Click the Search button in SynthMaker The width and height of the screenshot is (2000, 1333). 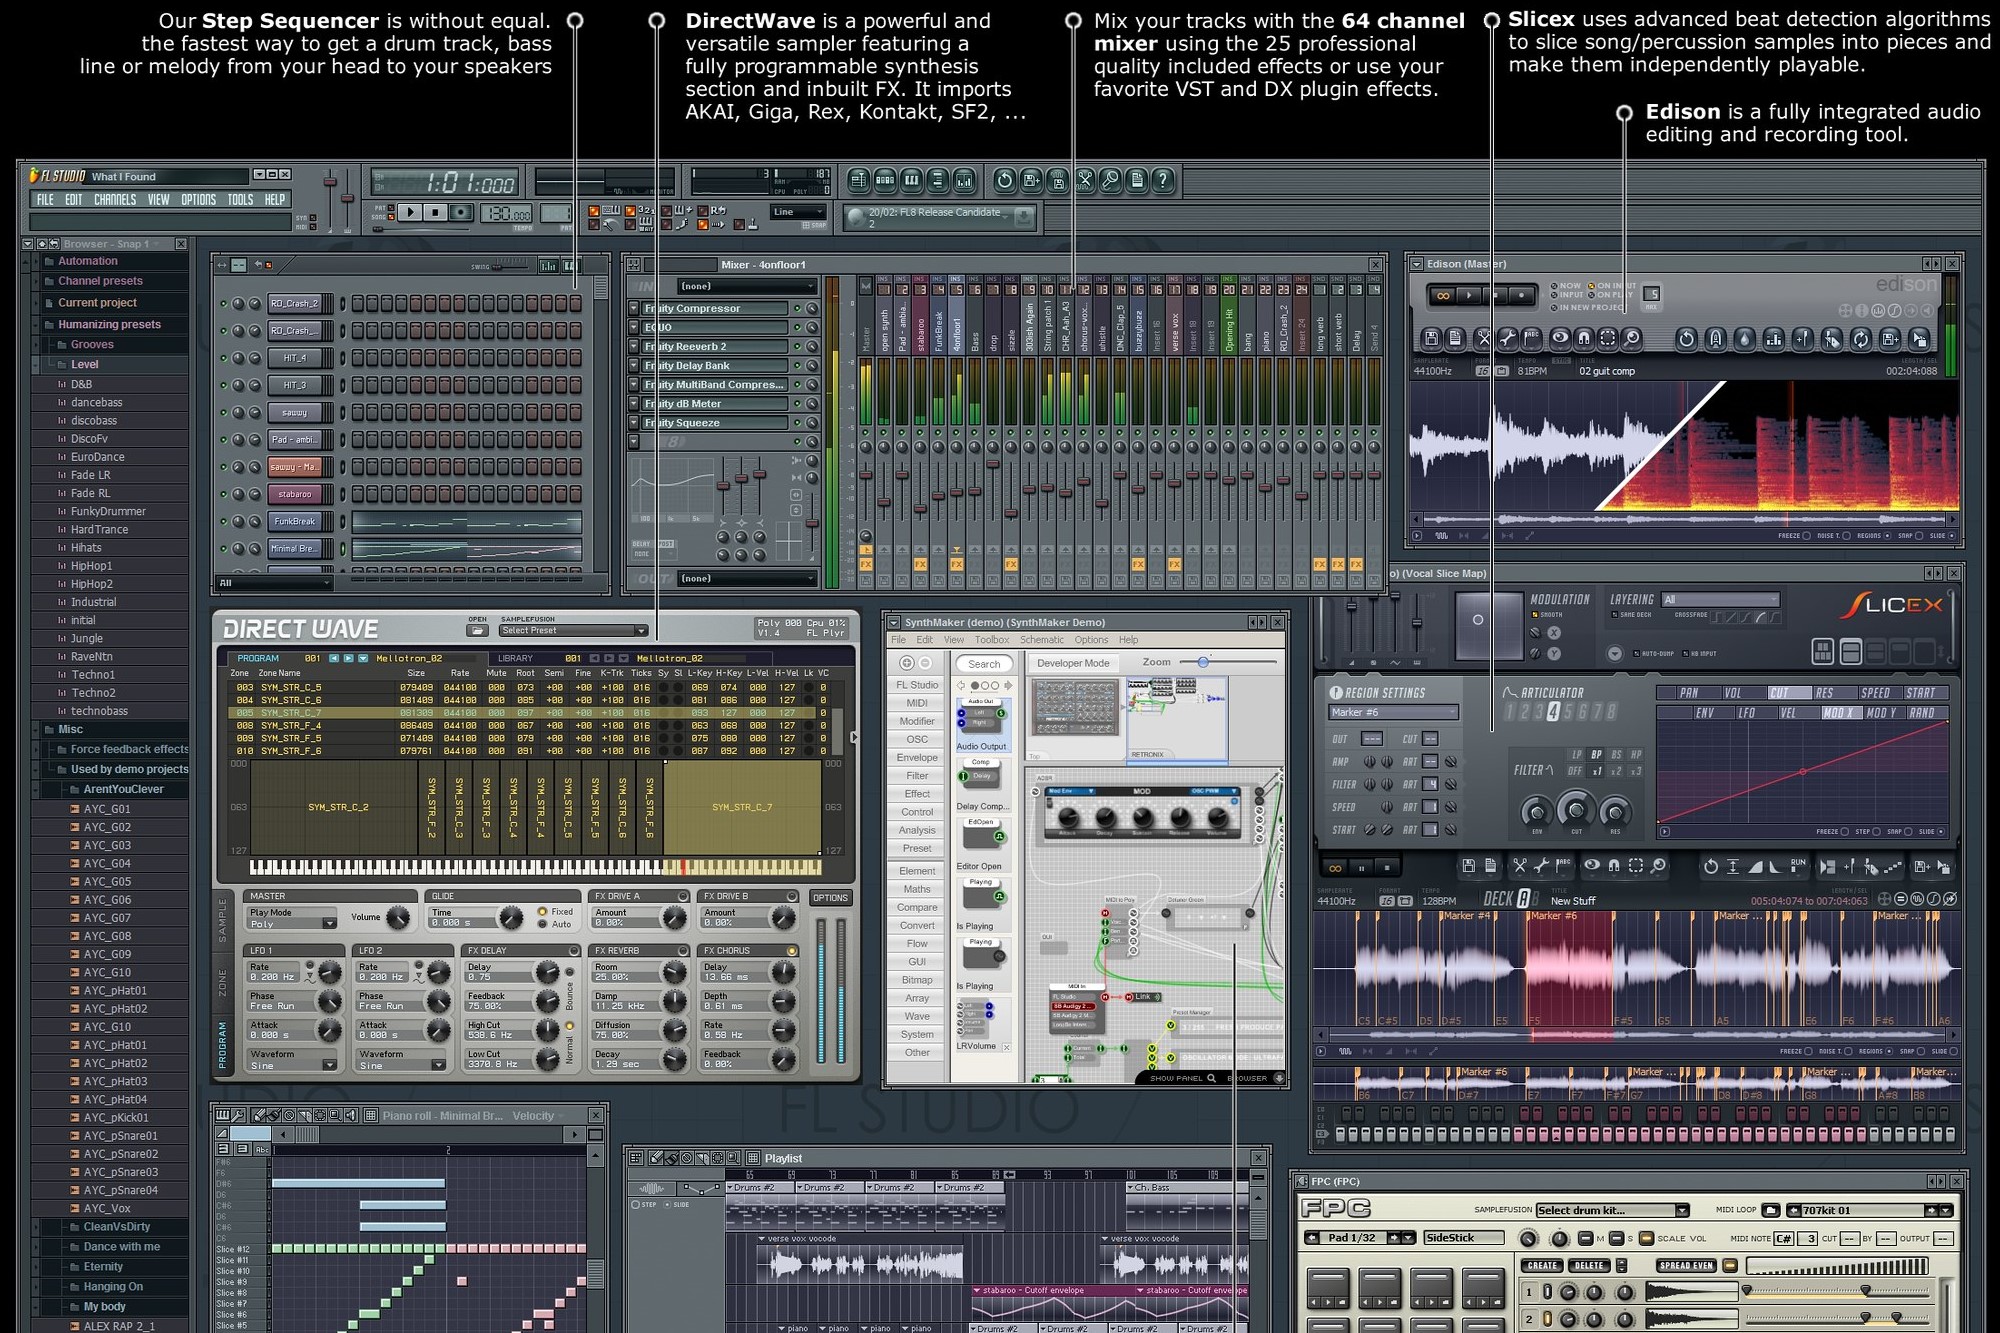[x=984, y=663]
